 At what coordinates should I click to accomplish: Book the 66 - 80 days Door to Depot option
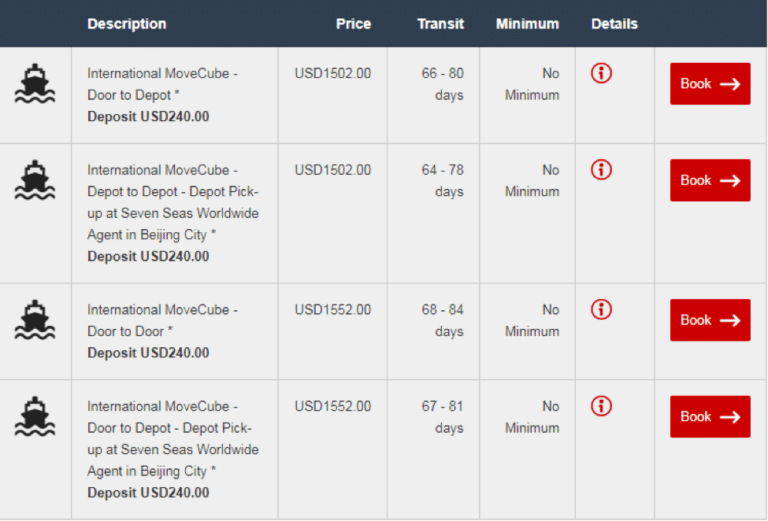pos(710,84)
